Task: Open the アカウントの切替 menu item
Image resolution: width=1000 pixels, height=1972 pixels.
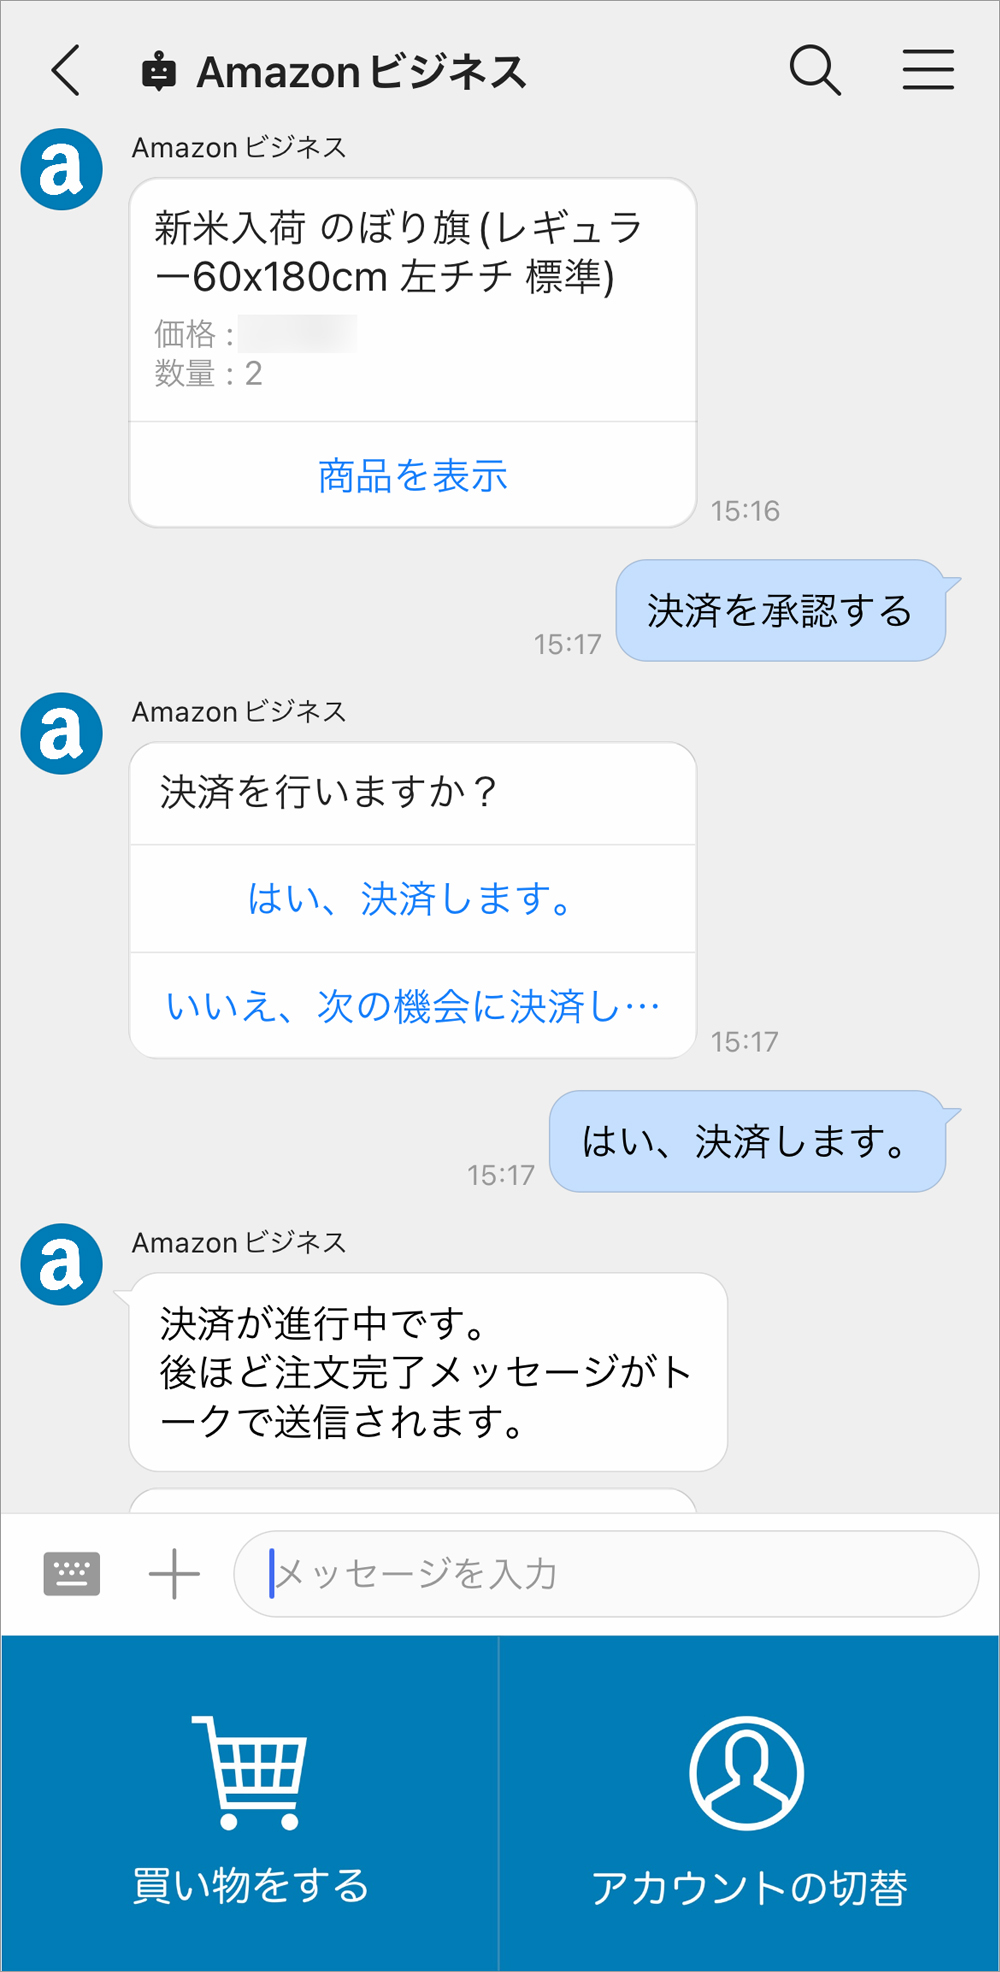Action: coord(749,1887)
